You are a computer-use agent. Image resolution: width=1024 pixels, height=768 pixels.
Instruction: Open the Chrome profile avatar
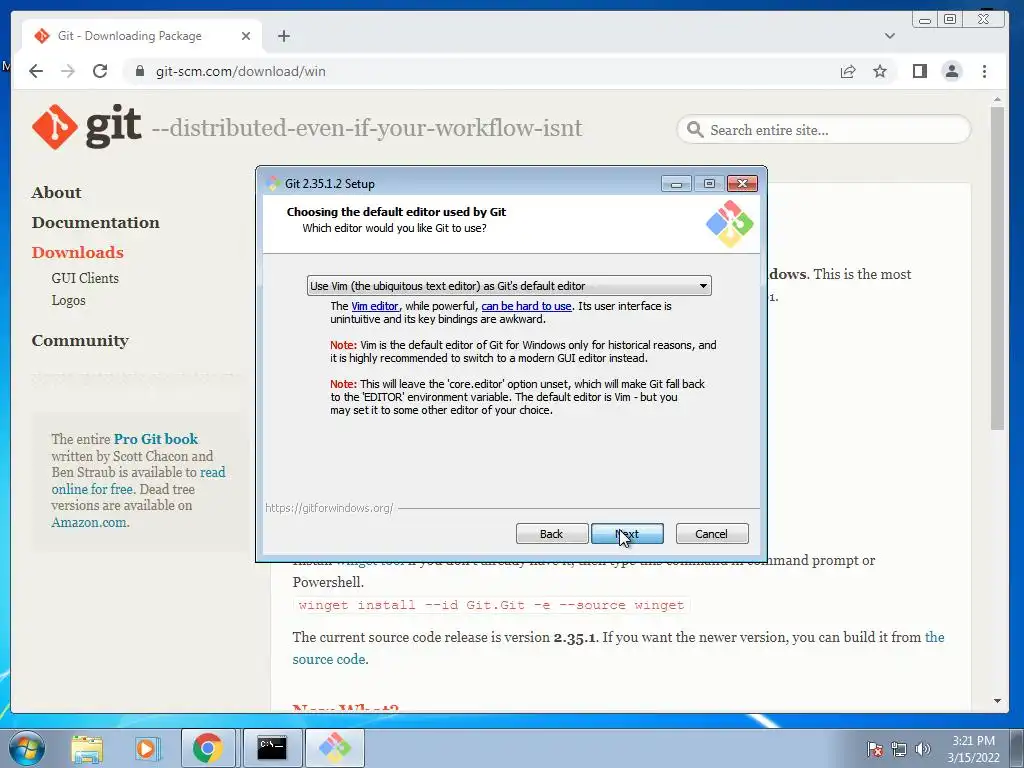[952, 71]
